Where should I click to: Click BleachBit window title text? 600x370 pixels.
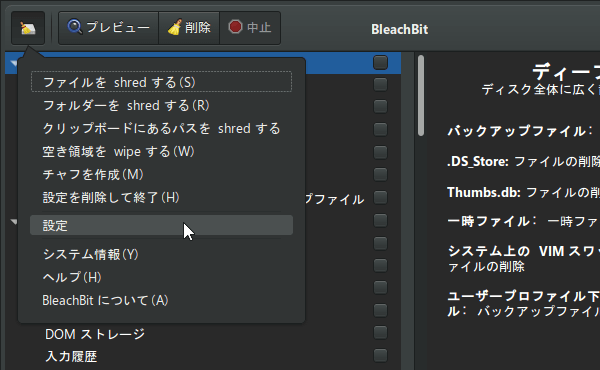coord(399,29)
